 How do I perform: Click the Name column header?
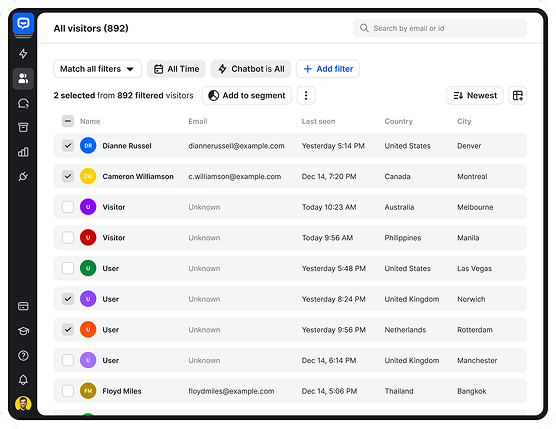[90, 121]
